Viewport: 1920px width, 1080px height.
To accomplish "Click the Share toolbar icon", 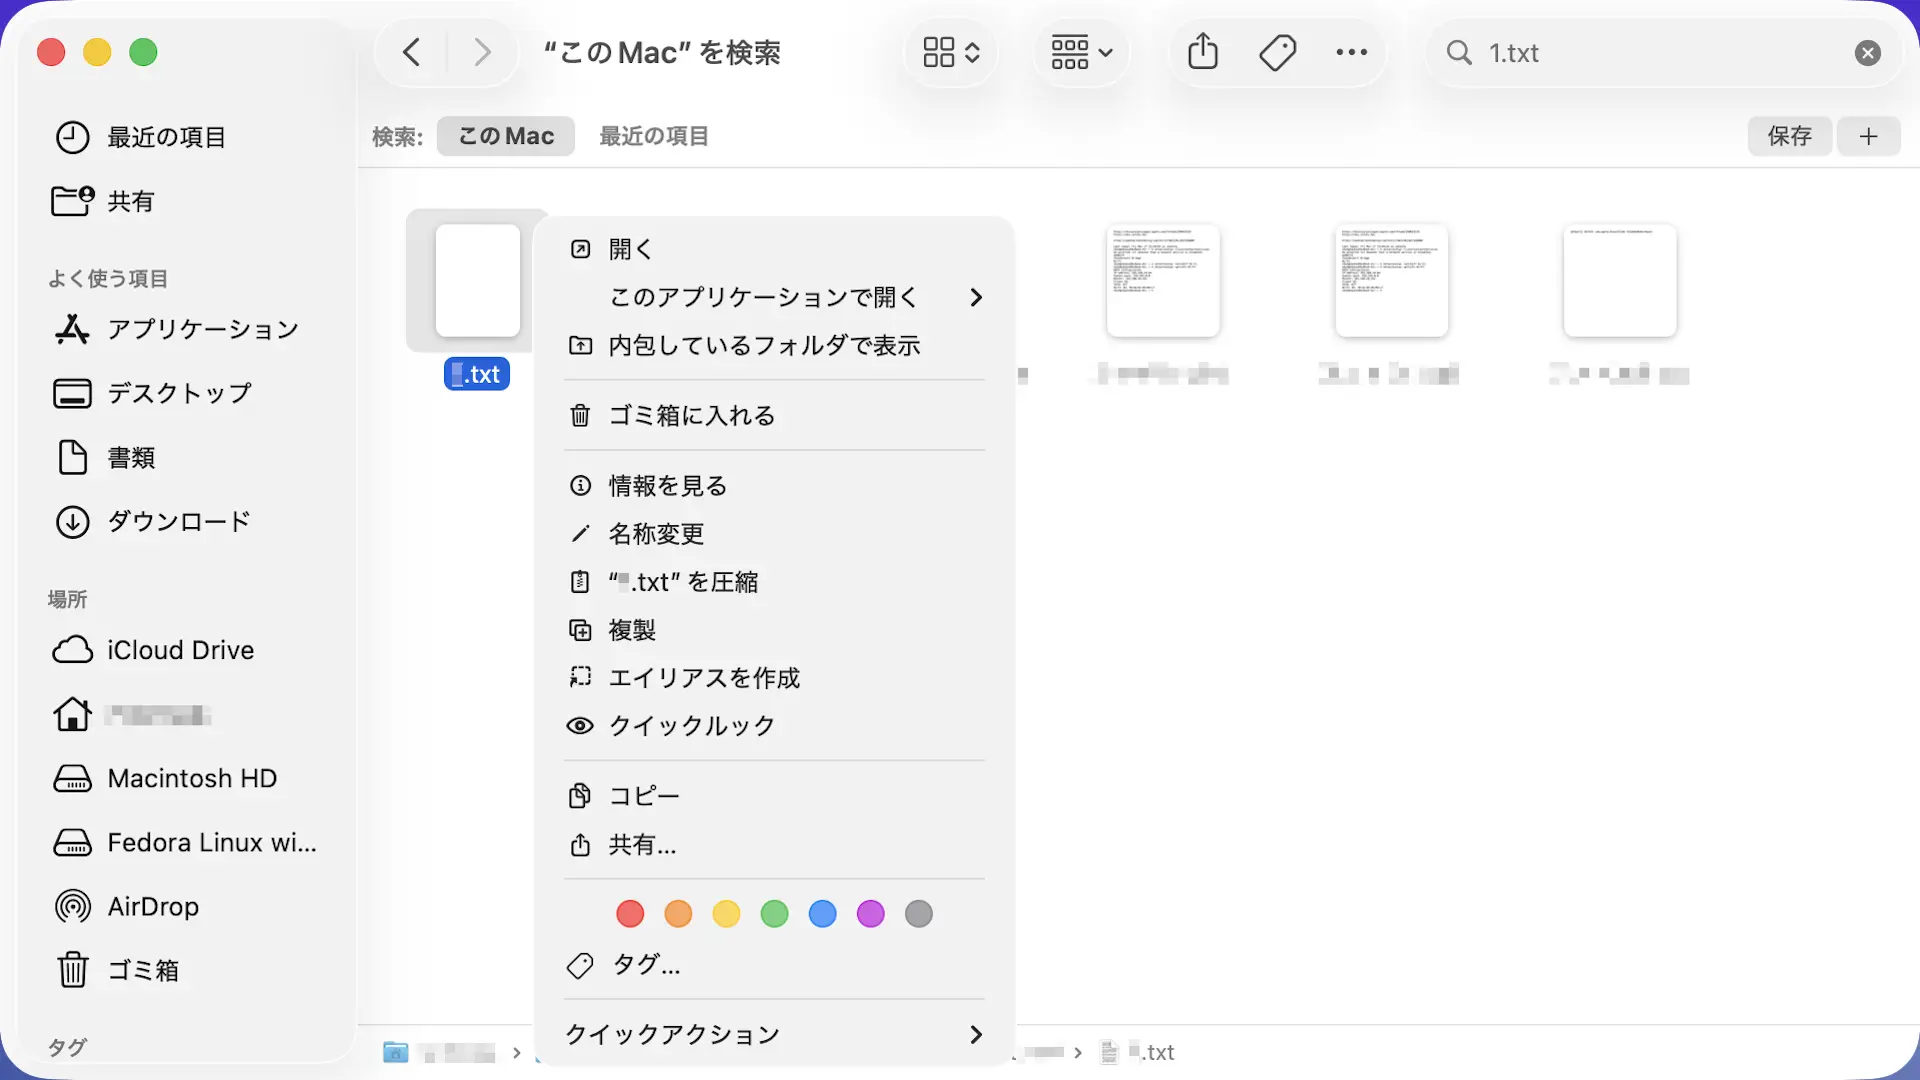I will [1203, 52].
